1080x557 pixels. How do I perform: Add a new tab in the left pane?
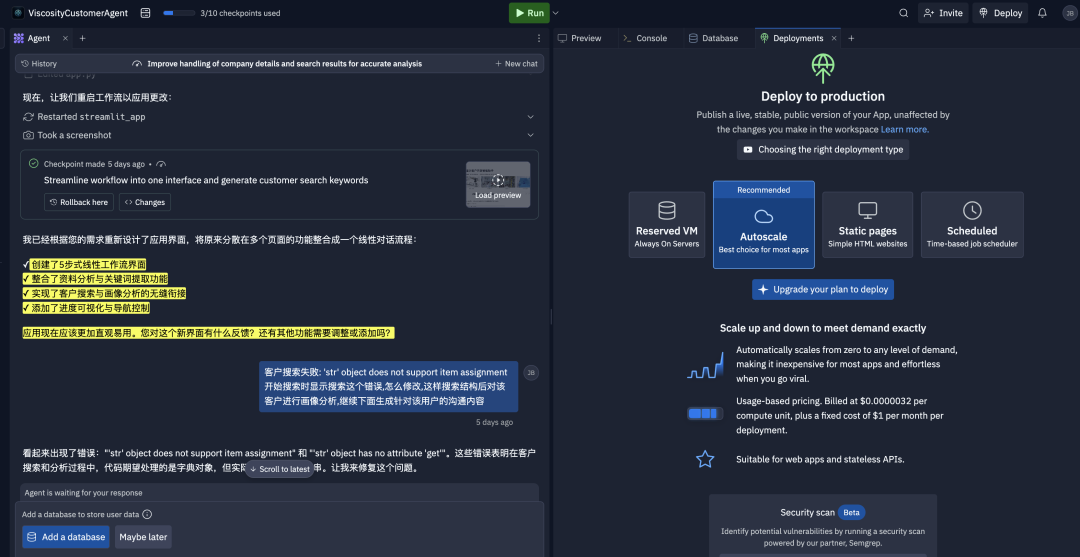point(83,38)
